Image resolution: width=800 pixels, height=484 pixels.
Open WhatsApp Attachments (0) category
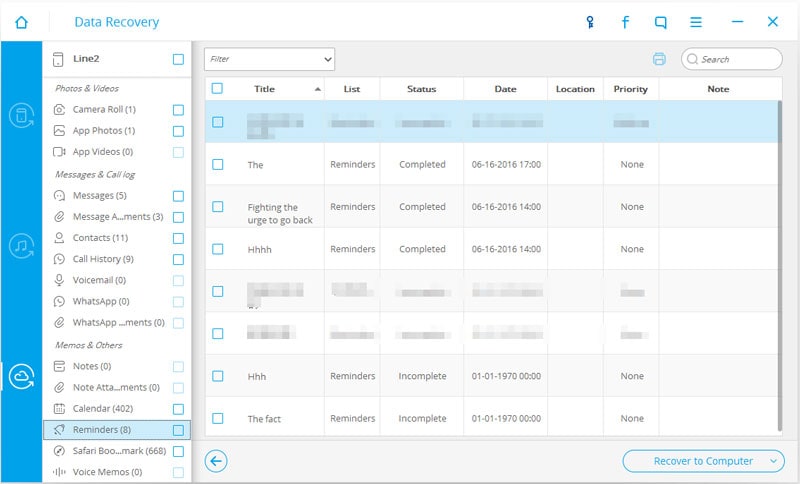tap(118, 322)
